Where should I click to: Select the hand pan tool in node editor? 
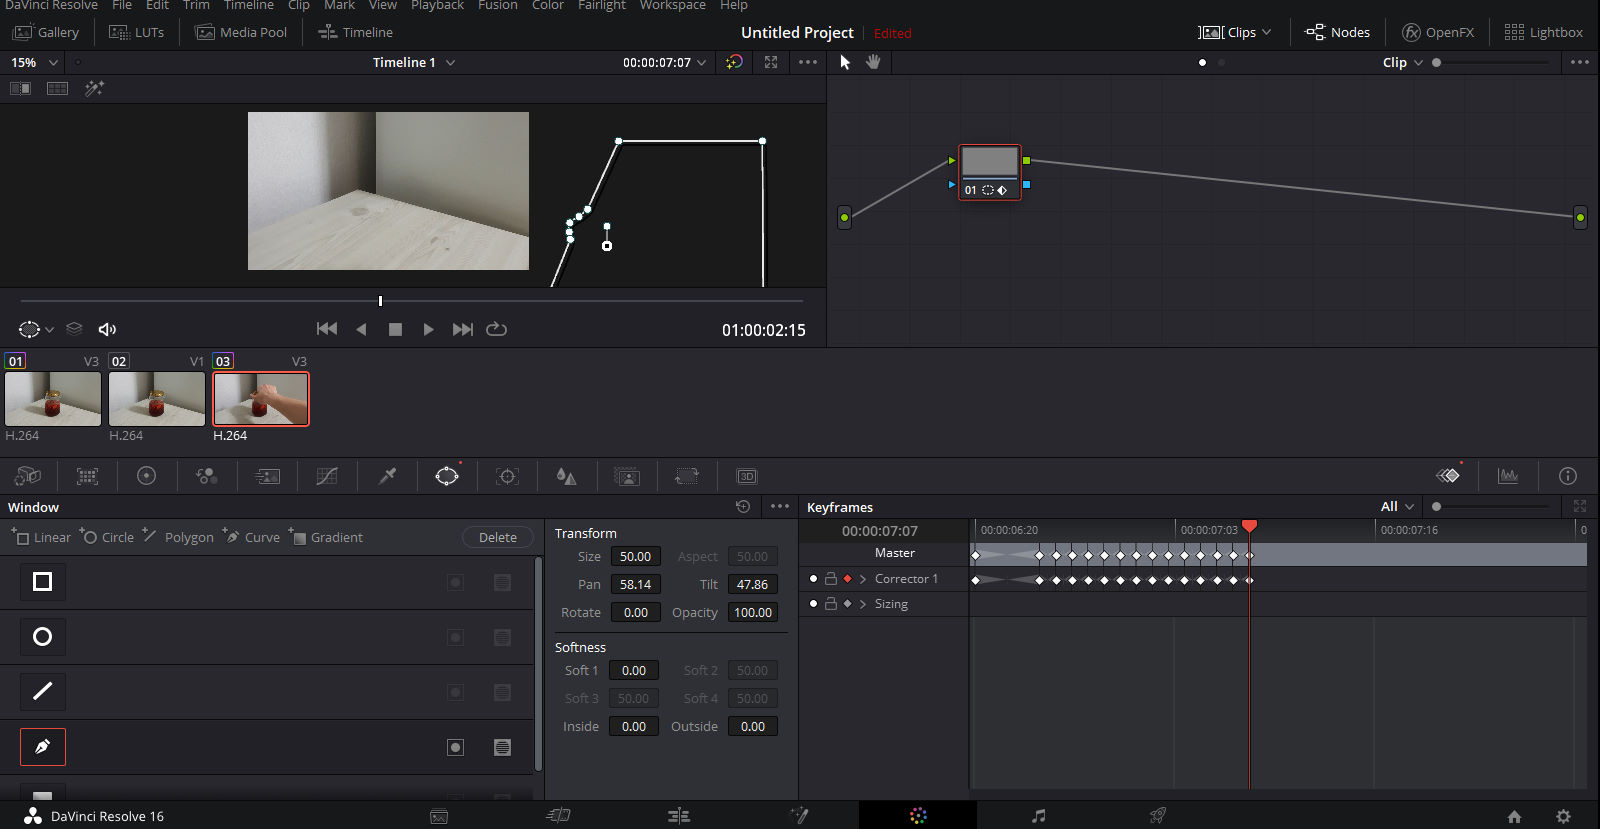pos(873,62)
